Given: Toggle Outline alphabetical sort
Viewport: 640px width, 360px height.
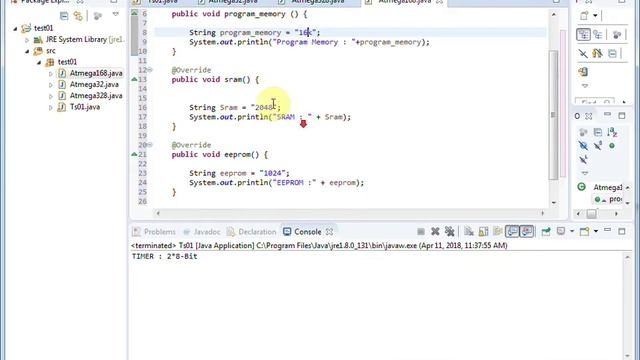Looking at the screenshot, I should click(612, 132).
